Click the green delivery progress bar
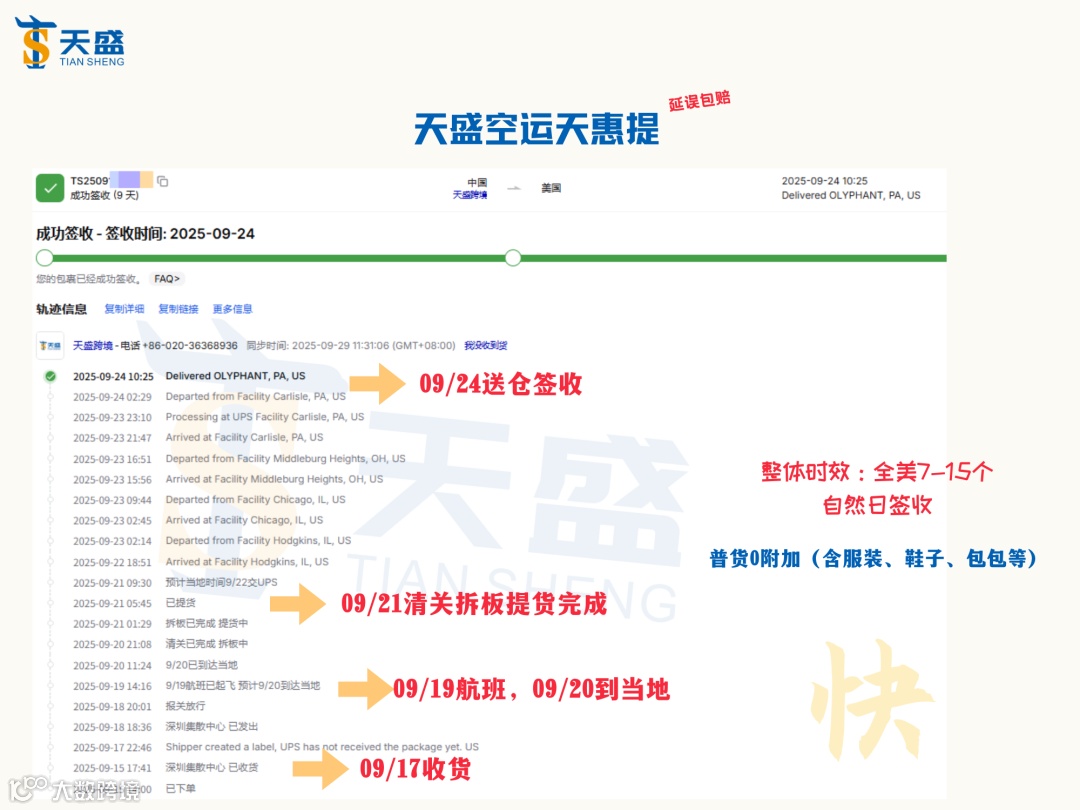The height and width of the screenshot is (810, 1080). [x=492, y=258]
